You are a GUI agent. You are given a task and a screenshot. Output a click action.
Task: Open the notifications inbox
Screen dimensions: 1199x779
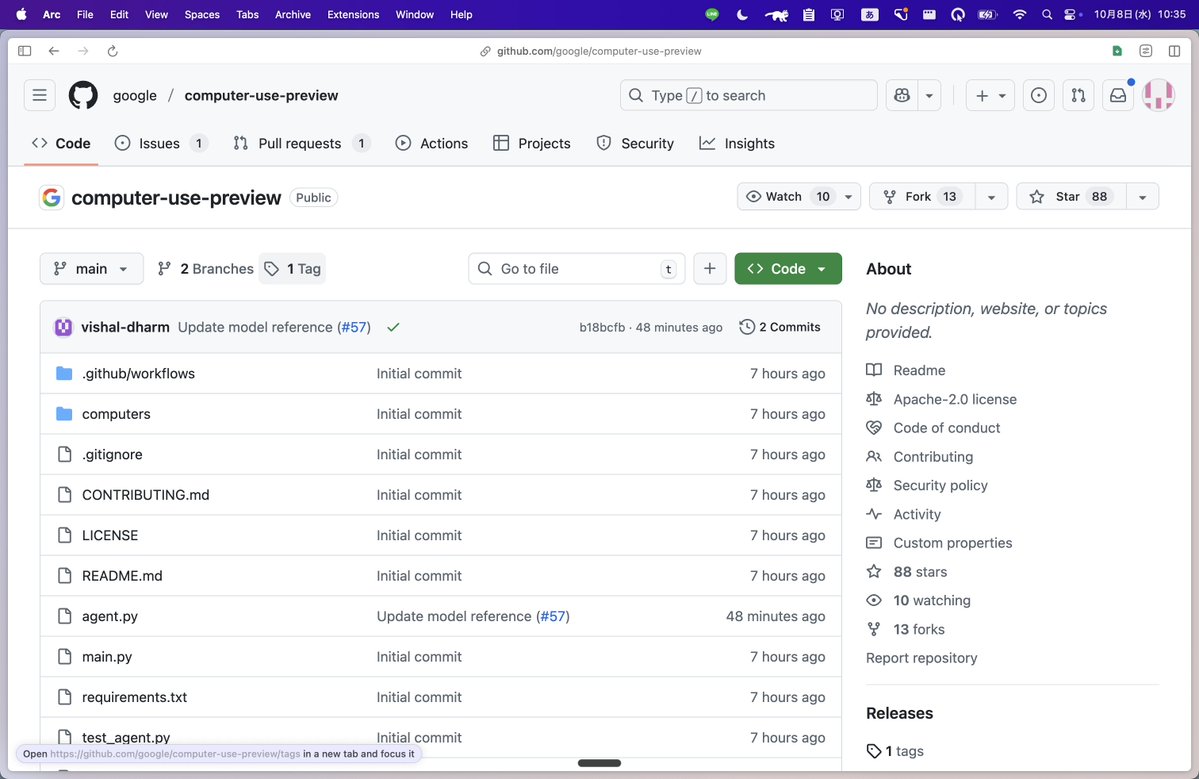coord(1118,96)
